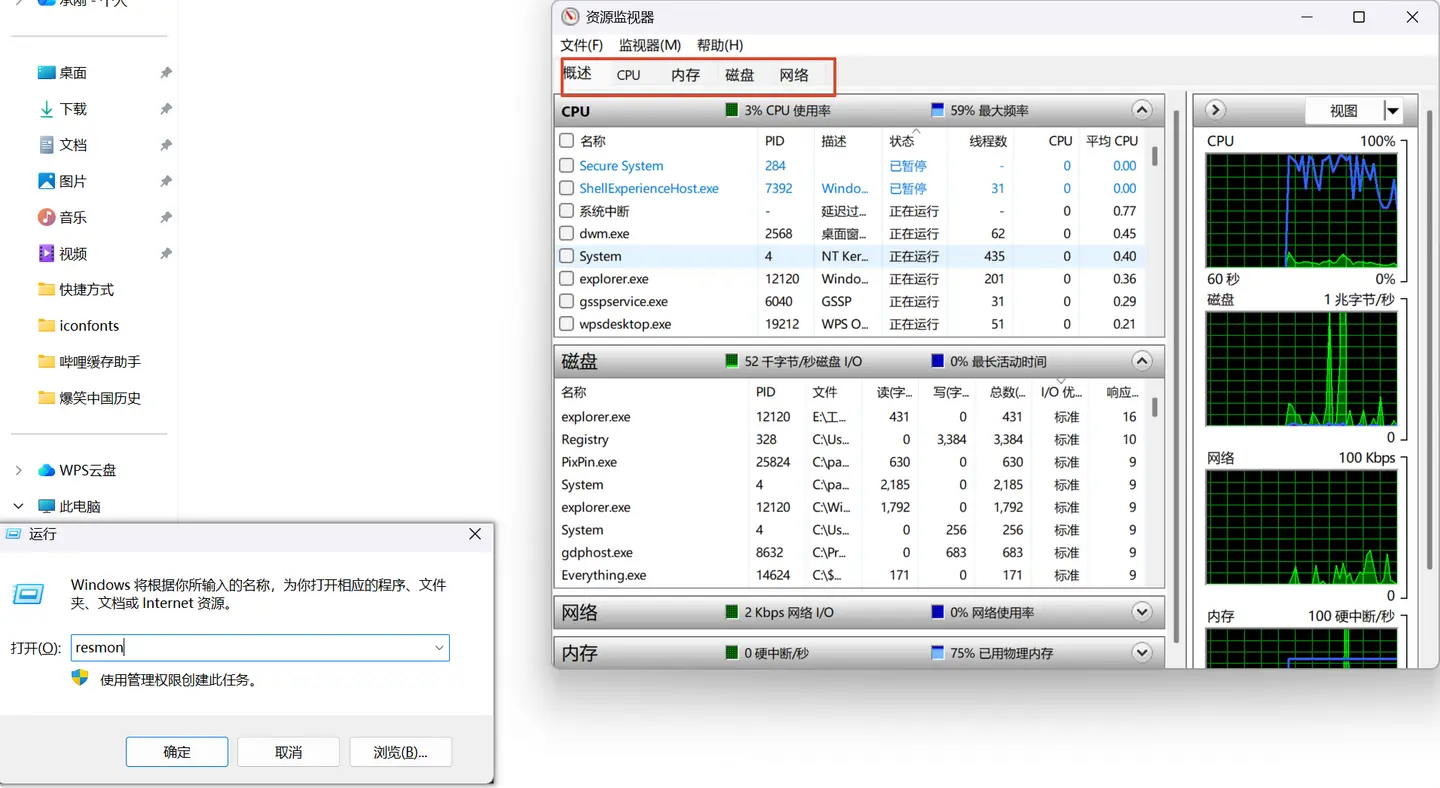The image size is (1440, 788).
Task: Tick the System process checkbox in CPU list
Action: [566, 256]
